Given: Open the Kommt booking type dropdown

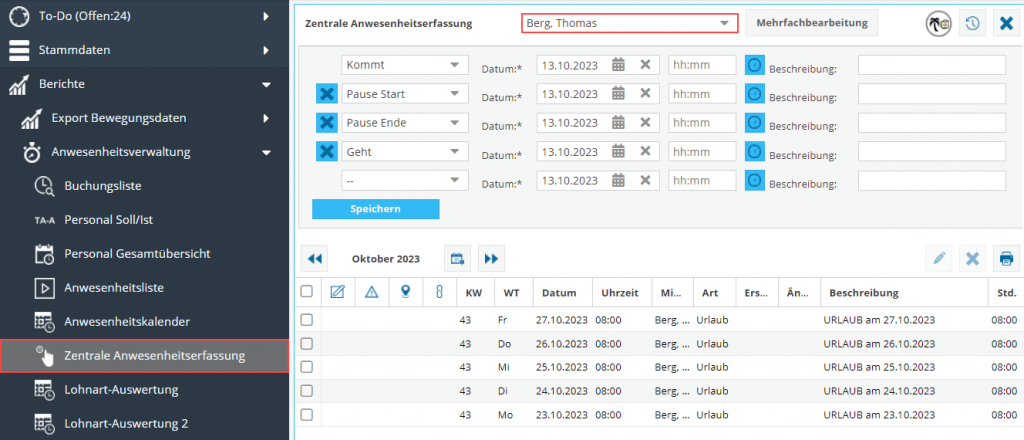Looking at the screenshot, I should click(404, 65).
